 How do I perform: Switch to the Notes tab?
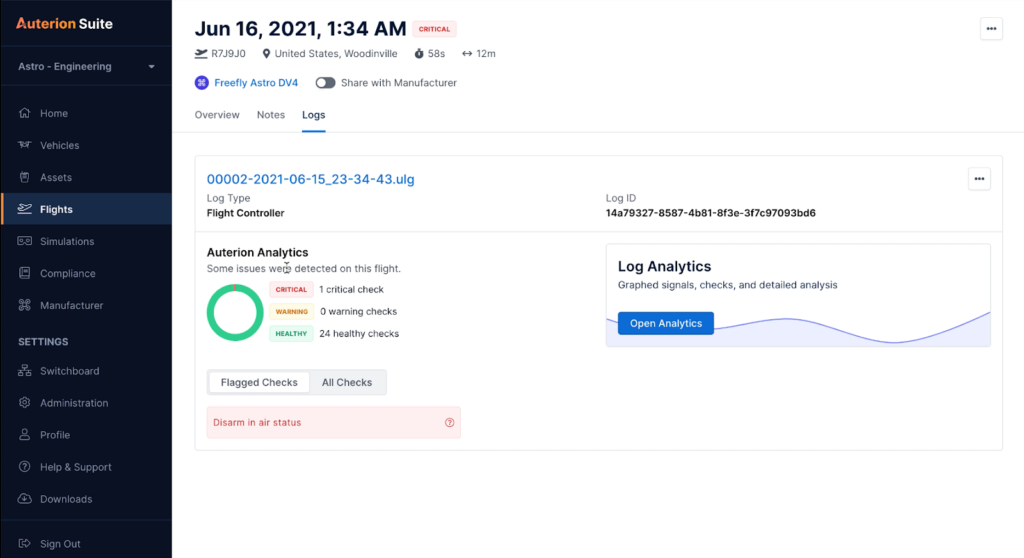coord(270,115)
